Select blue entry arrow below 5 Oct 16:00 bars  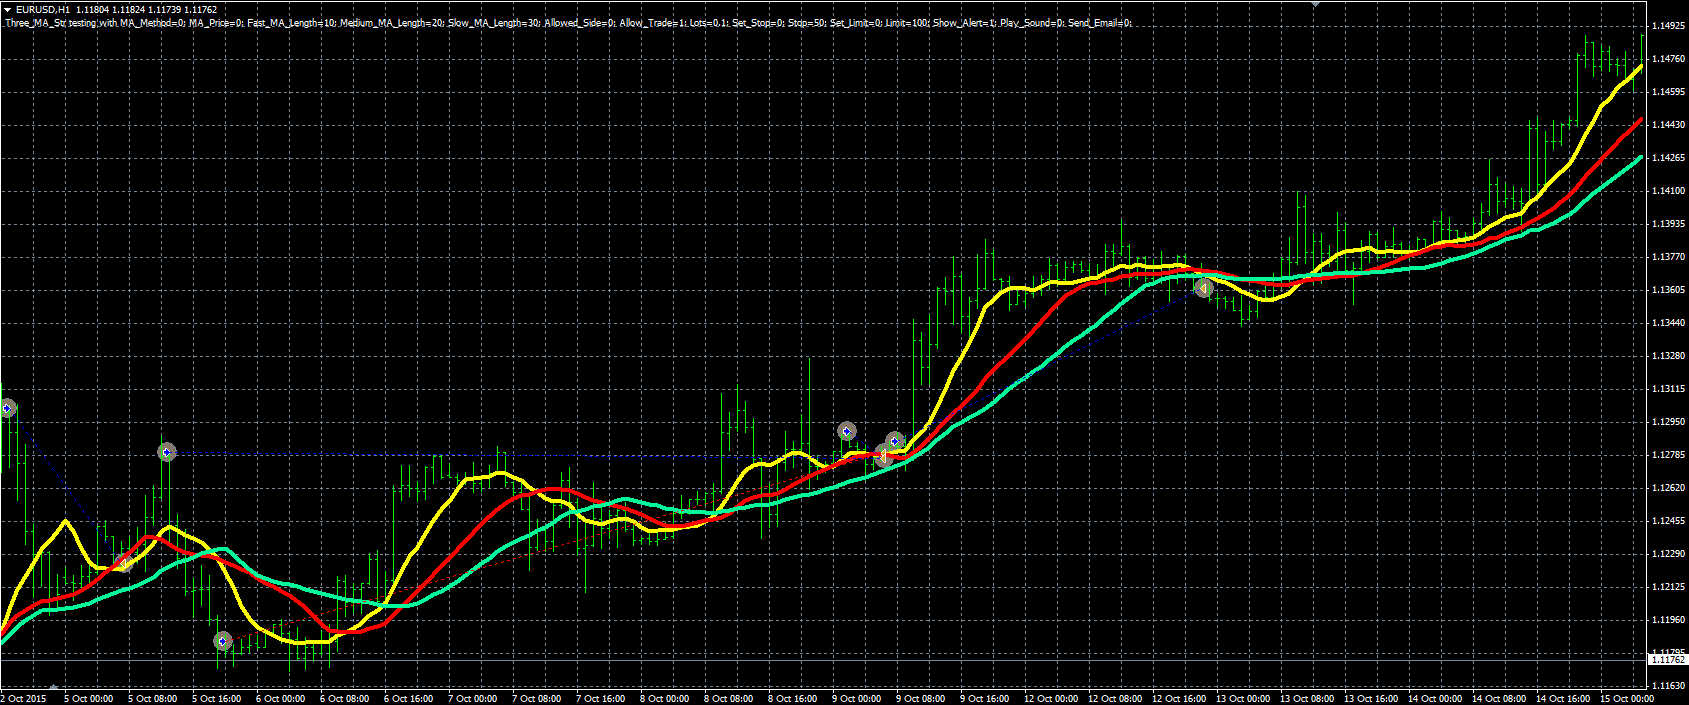[x=223, y=641]
